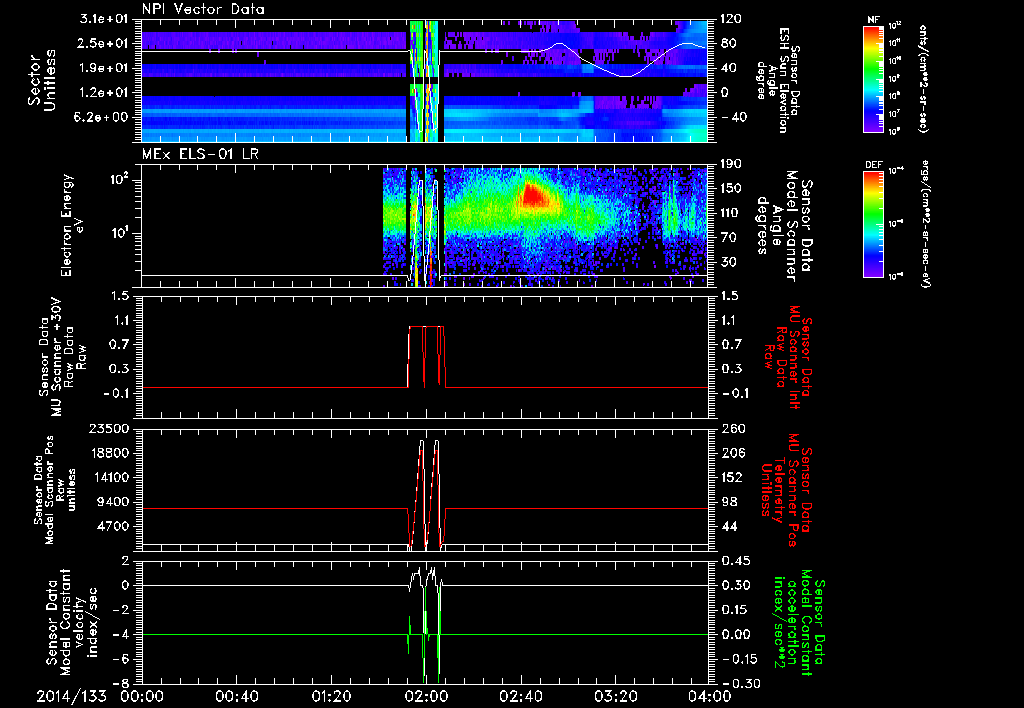1024x708 pixels.
Task: Click the "00:40" time axis label
Action: point(236,696)
